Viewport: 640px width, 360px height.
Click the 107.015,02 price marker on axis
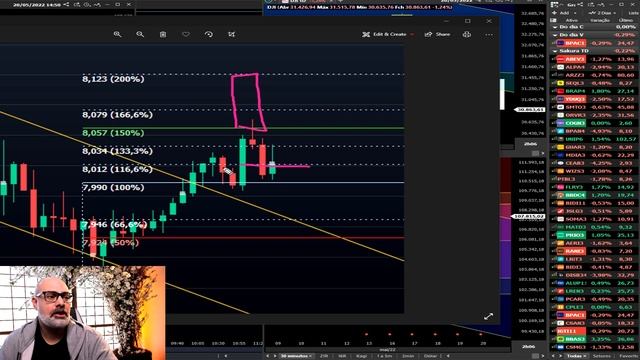click(x=529, y=216)
